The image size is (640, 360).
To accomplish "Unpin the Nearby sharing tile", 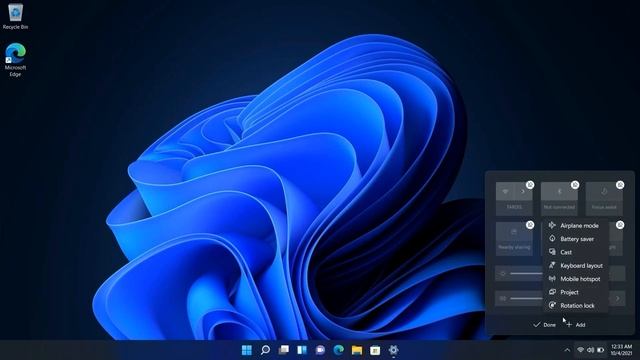I will [530, 225].
